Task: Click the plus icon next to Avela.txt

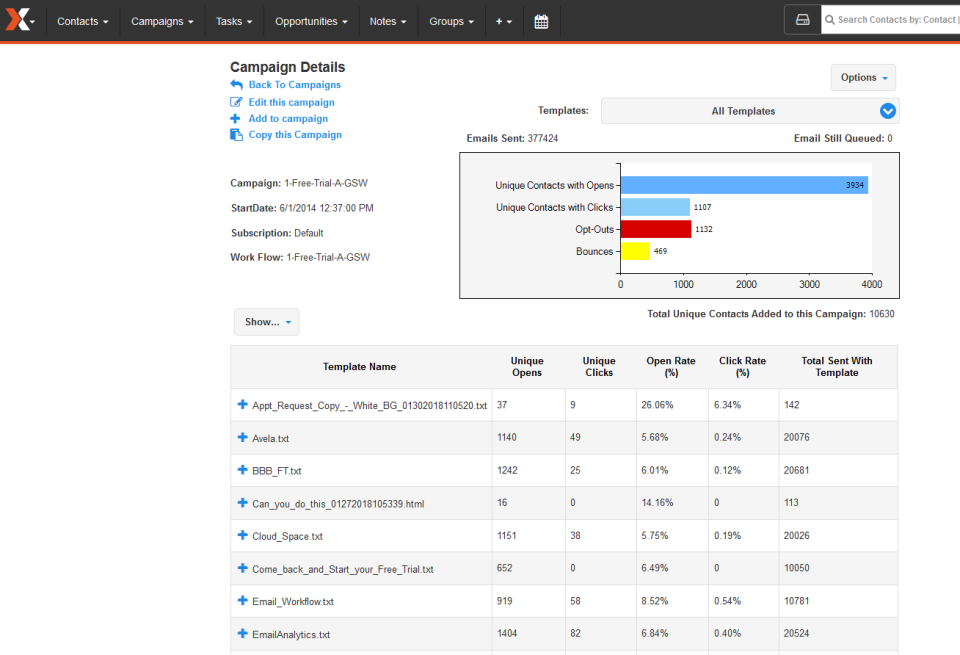Action: tap(241, 437)
